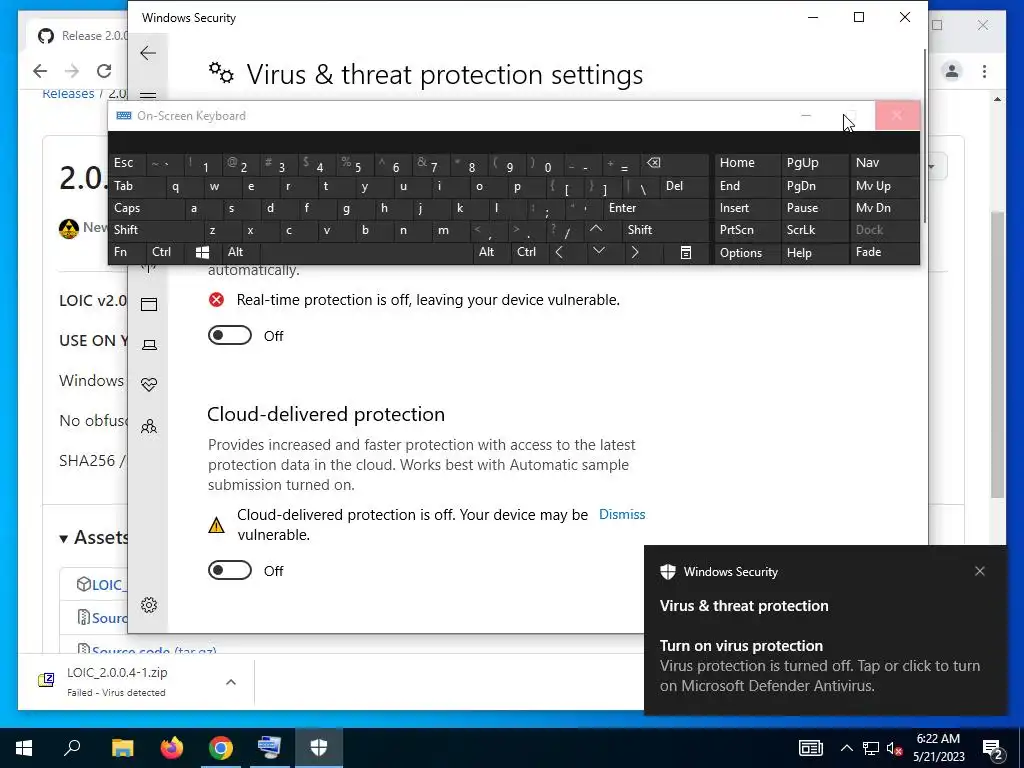The width and height of the screenshot is (1024, 768).
Task: Open Chrome profile avatar icon
Action: click(x=952, y=71)
